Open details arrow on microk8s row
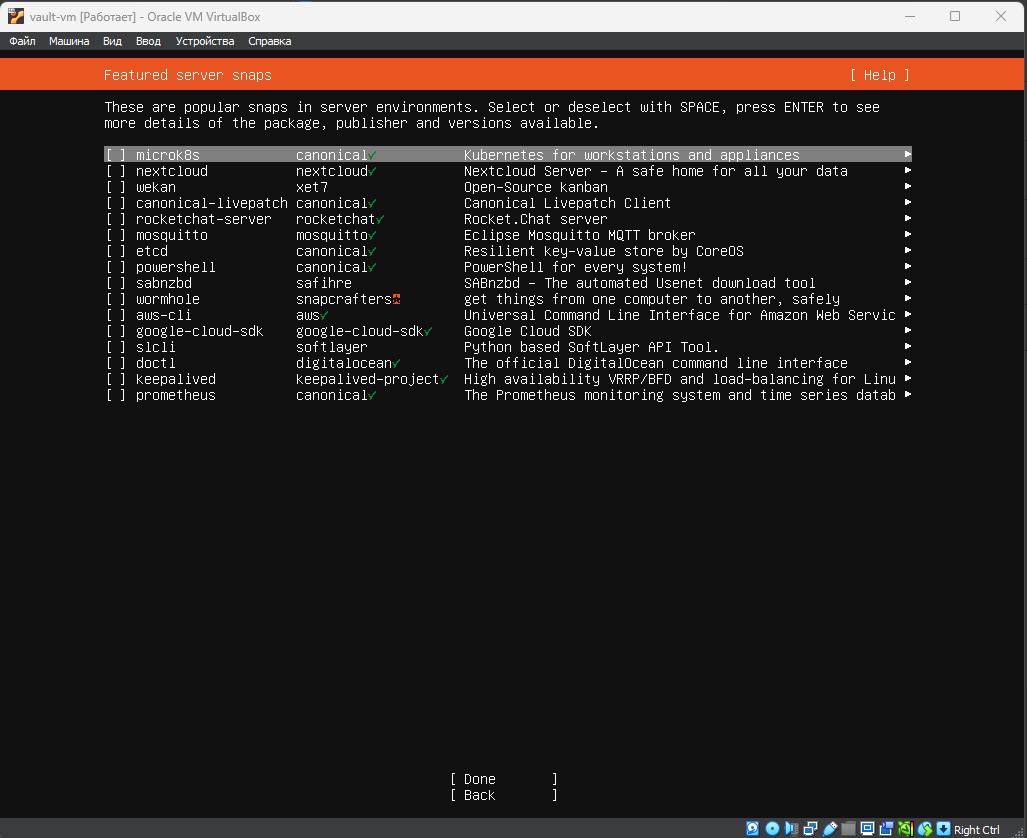Viewport: 1027px width, 838px height. coord(908,155)
